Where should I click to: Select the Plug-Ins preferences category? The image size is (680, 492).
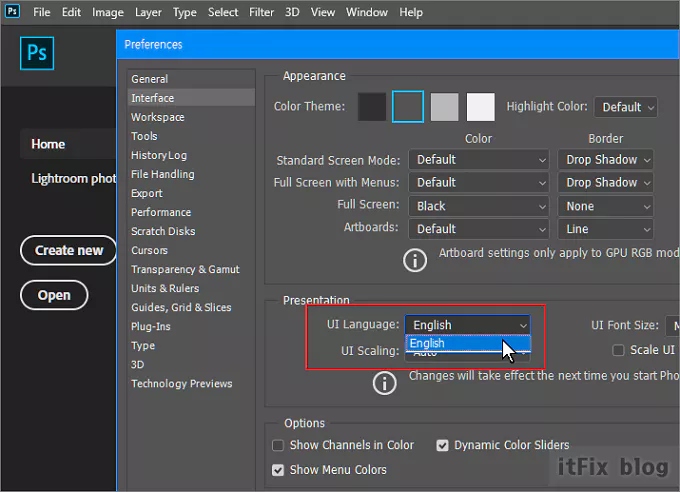tap(191, 326)
